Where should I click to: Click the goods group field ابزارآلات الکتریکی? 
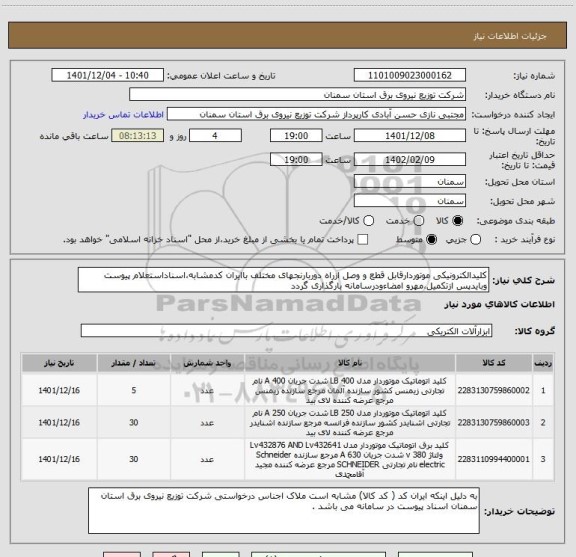[x=286, y=331]
